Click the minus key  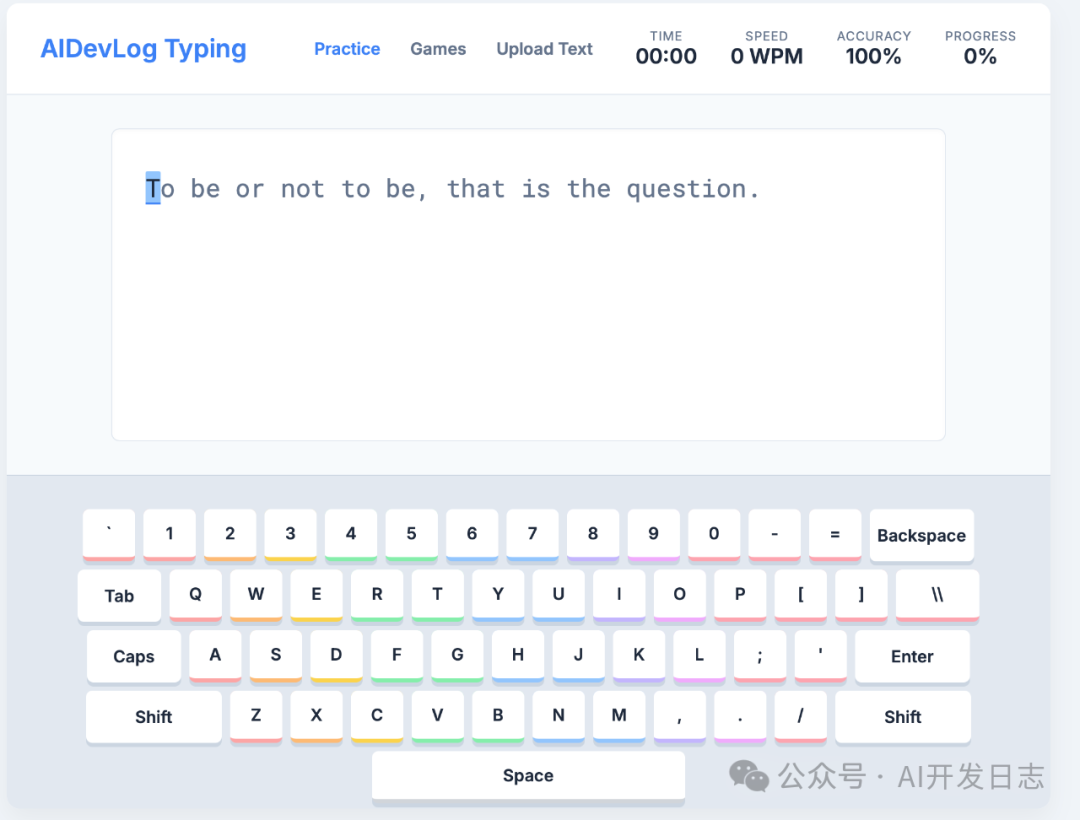pos(775,535)
